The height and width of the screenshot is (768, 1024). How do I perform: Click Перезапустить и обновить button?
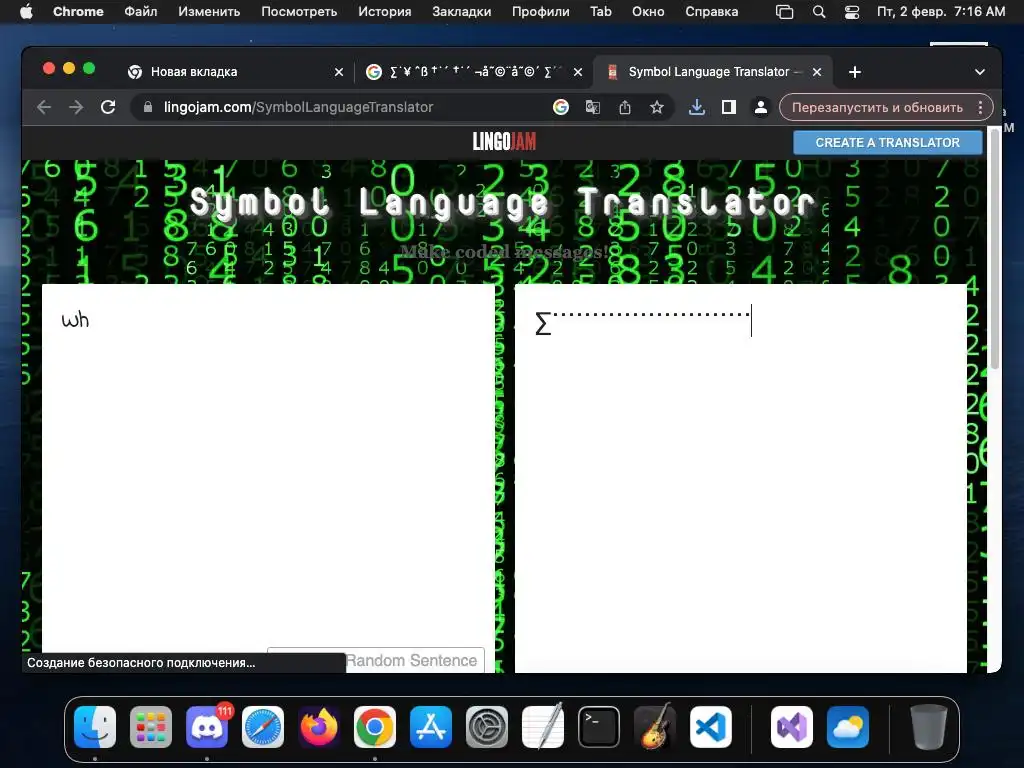(x=877, y=107)
